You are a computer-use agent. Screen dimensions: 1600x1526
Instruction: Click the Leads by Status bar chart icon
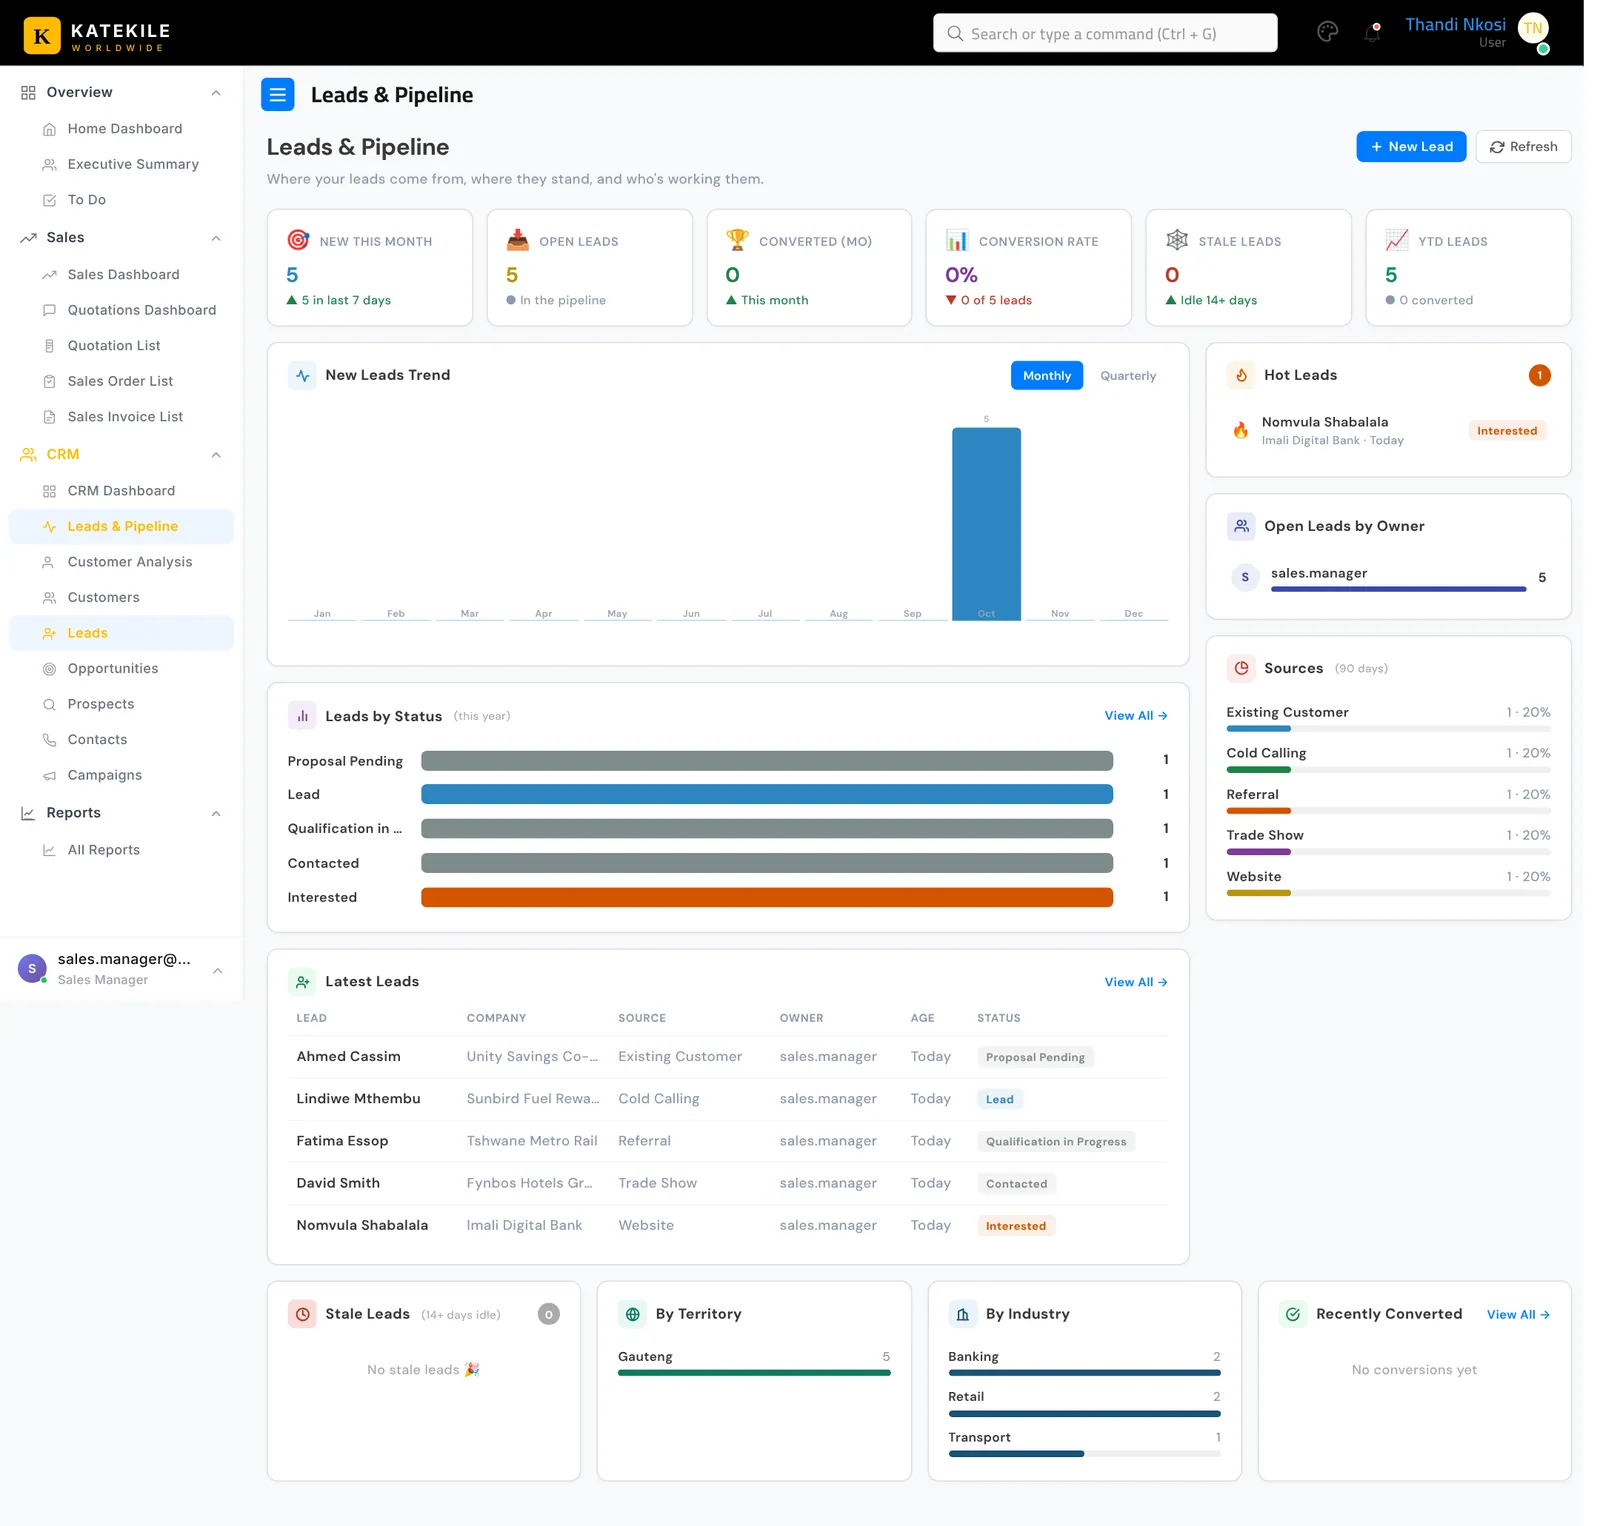pos(302,716)
